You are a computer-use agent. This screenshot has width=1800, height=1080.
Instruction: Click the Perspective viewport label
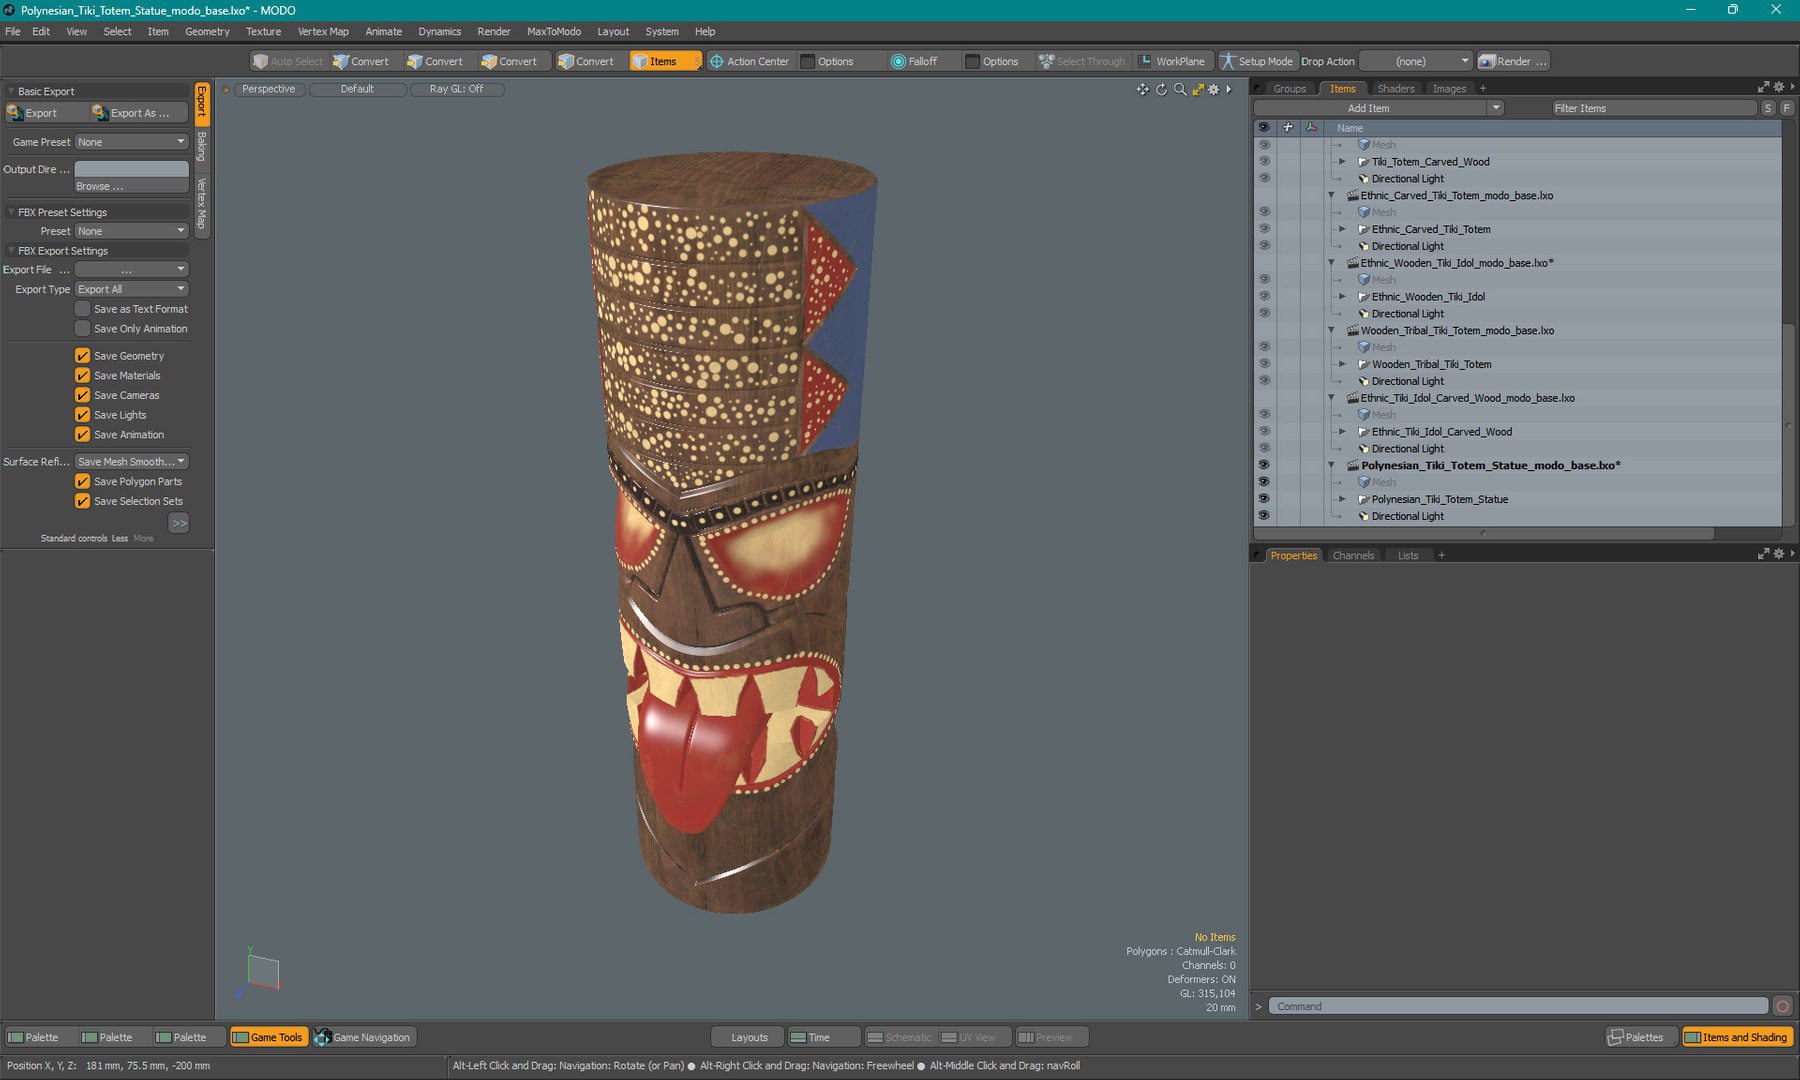[268, 89]
